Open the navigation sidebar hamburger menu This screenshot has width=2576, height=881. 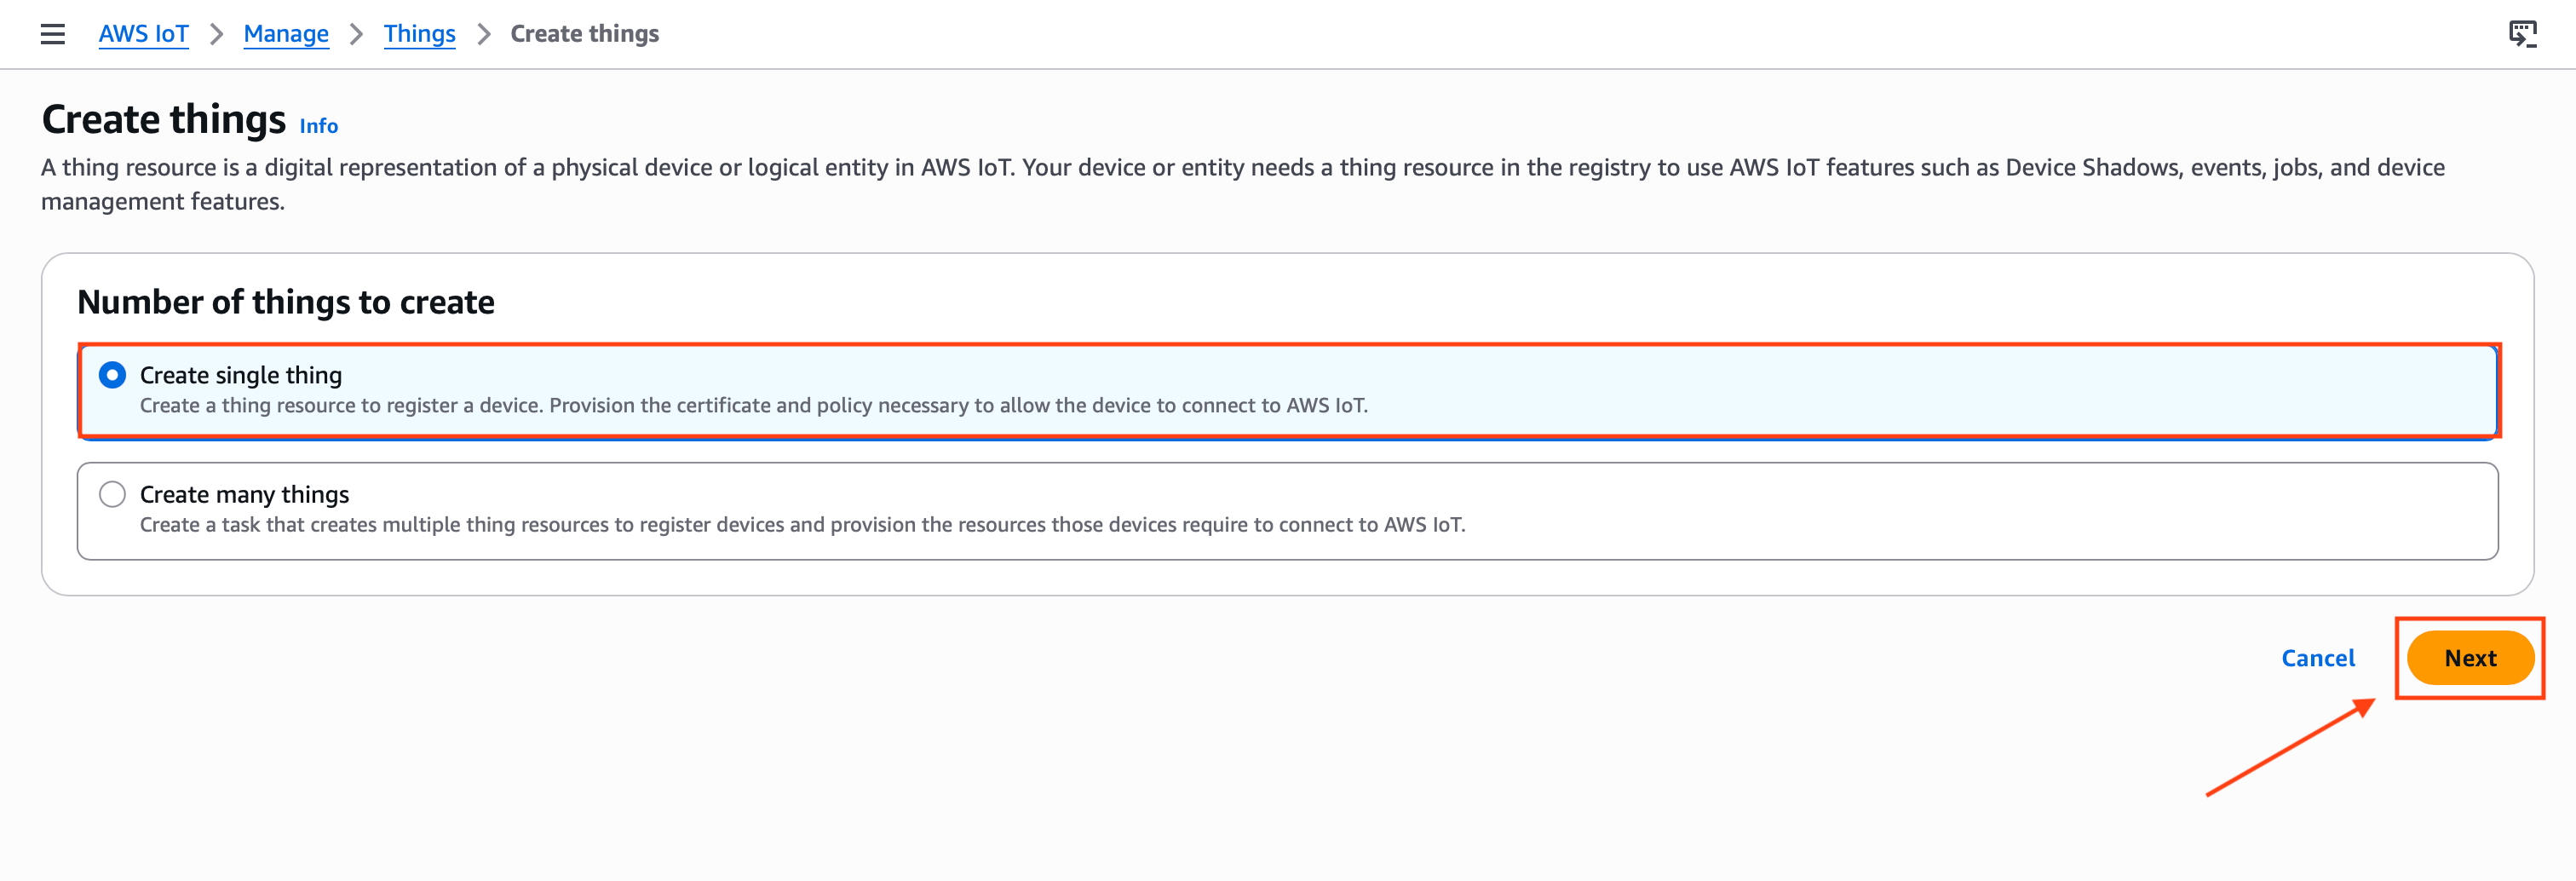pos(51,33)
